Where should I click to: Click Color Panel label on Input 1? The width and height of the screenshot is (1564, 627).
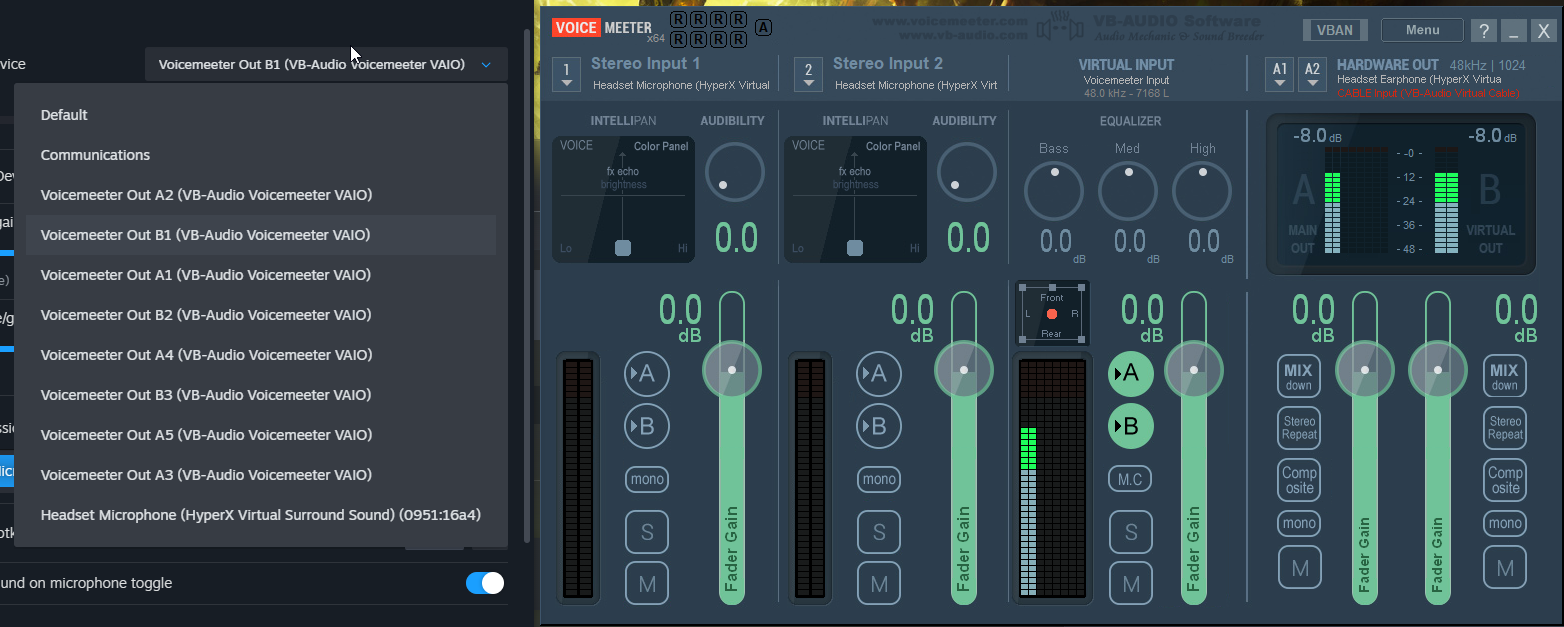[661, 146]
